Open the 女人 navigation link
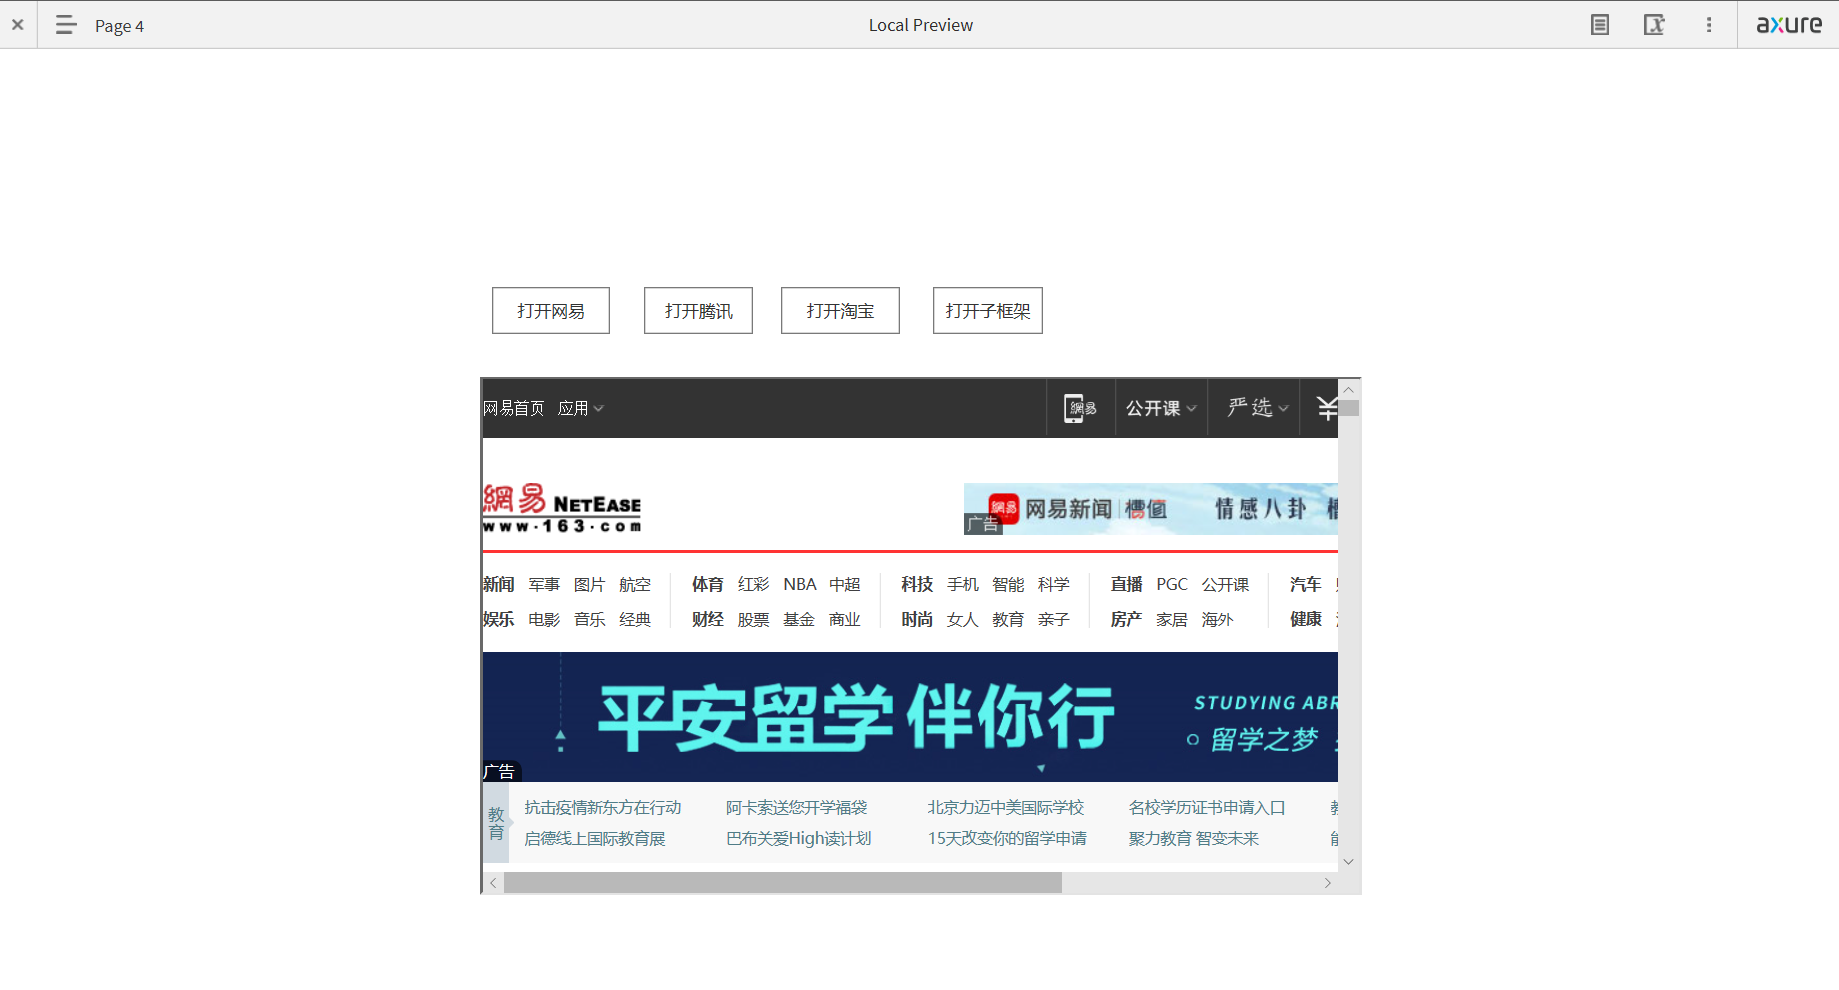Image resolution: width=1839 pixels, height=990 pixels. tap(963, 619)
